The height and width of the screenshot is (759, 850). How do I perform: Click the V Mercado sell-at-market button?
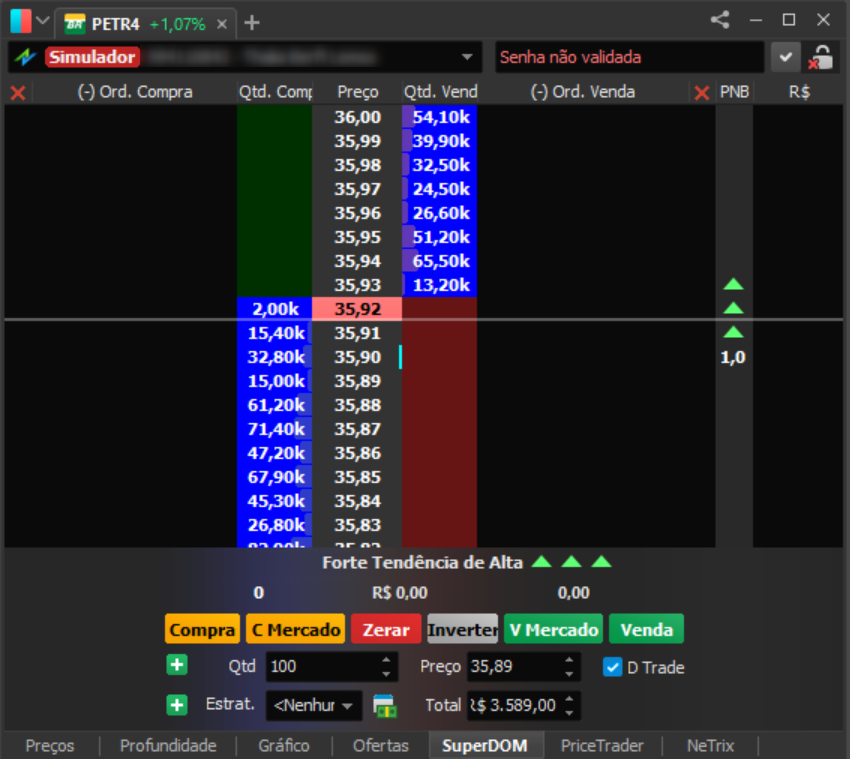553,629
